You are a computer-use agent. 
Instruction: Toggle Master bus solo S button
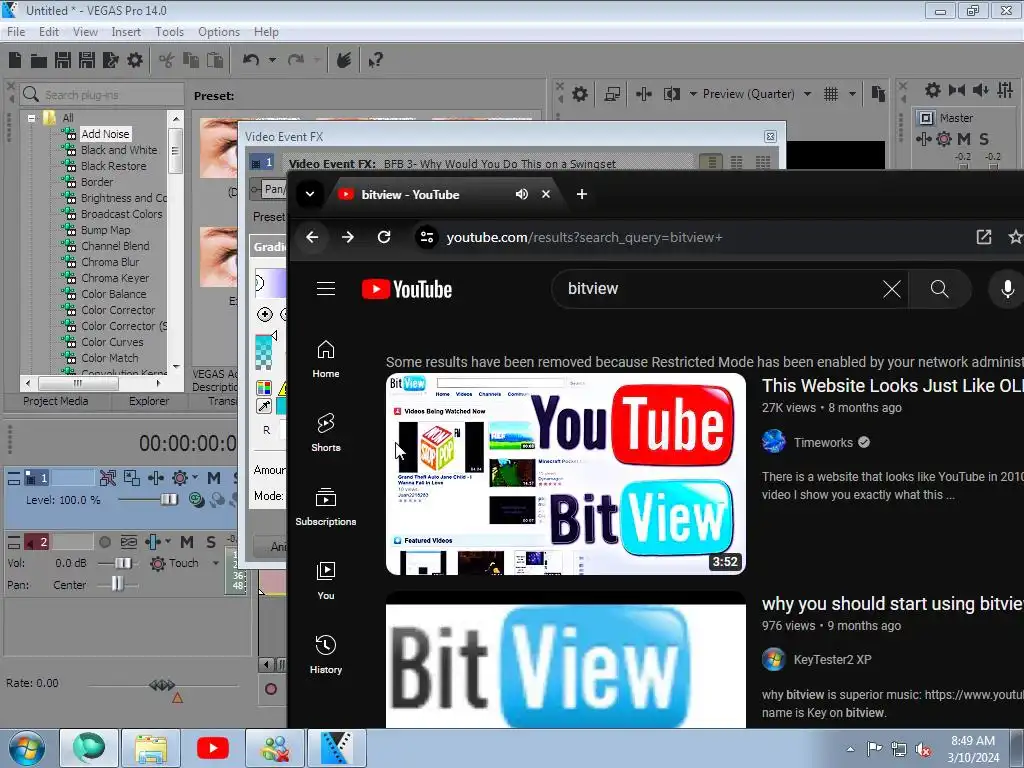[x=984, y=139]
